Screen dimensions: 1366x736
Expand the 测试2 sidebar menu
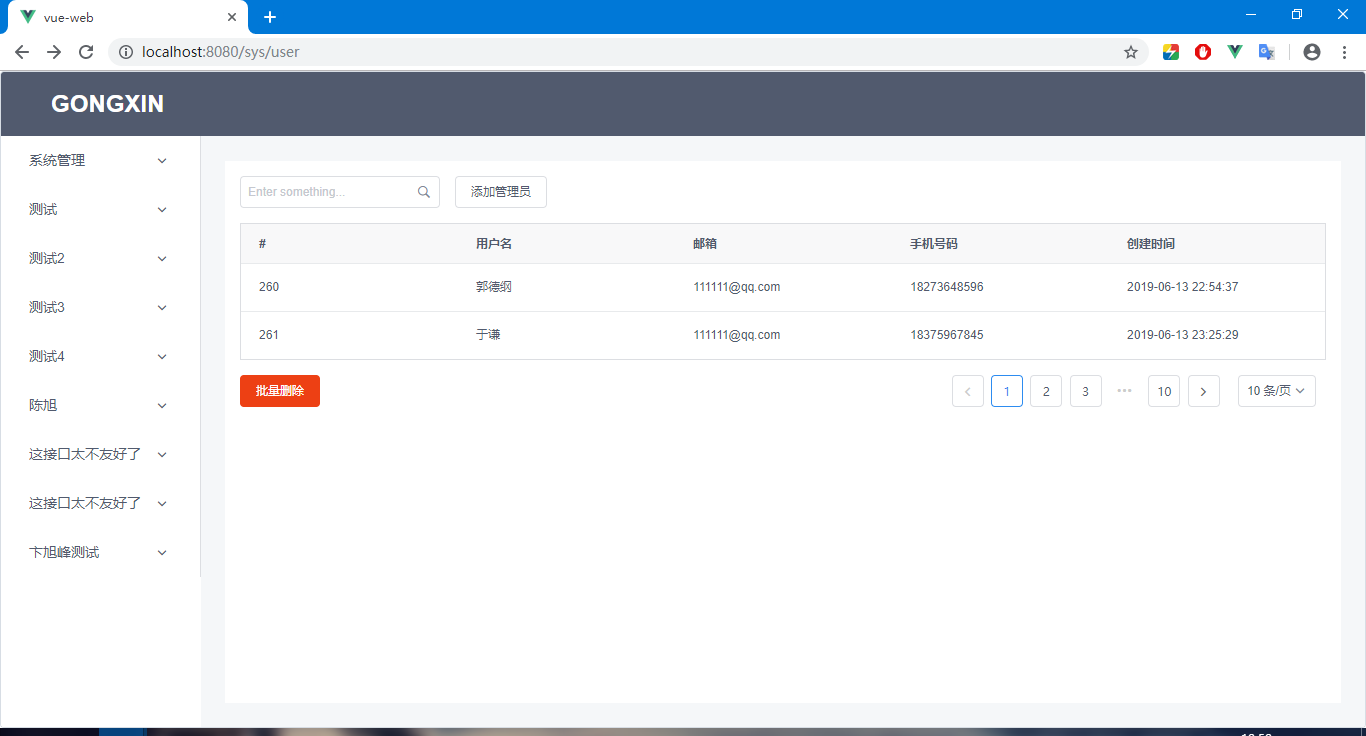(x=100, y=258)
